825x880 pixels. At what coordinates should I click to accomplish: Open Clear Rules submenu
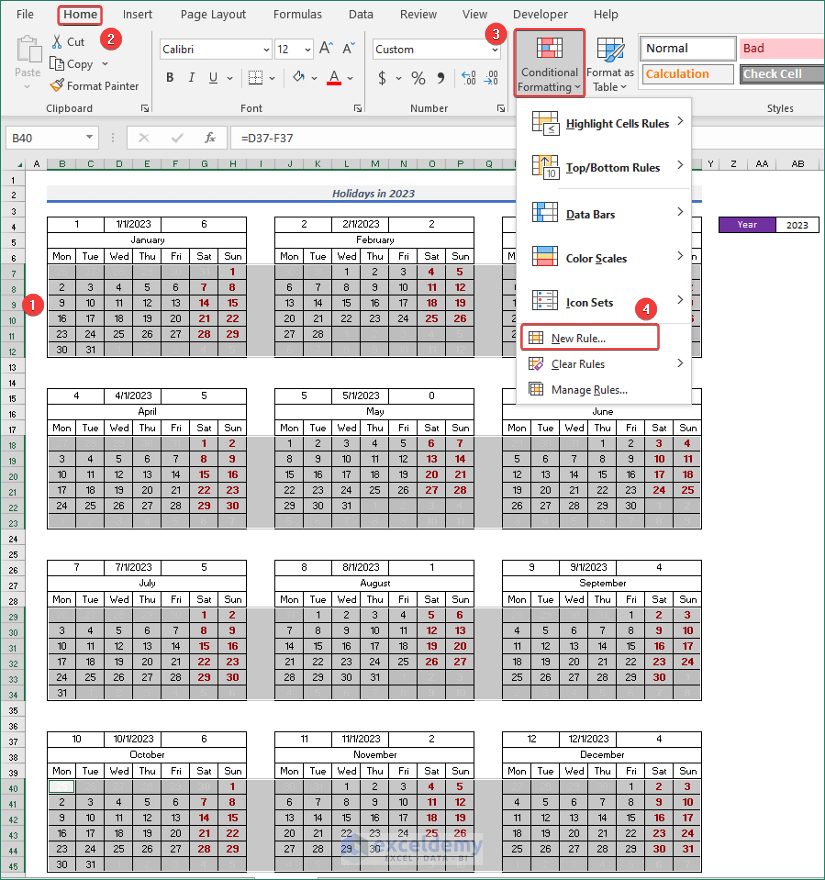tap(604, 364)
